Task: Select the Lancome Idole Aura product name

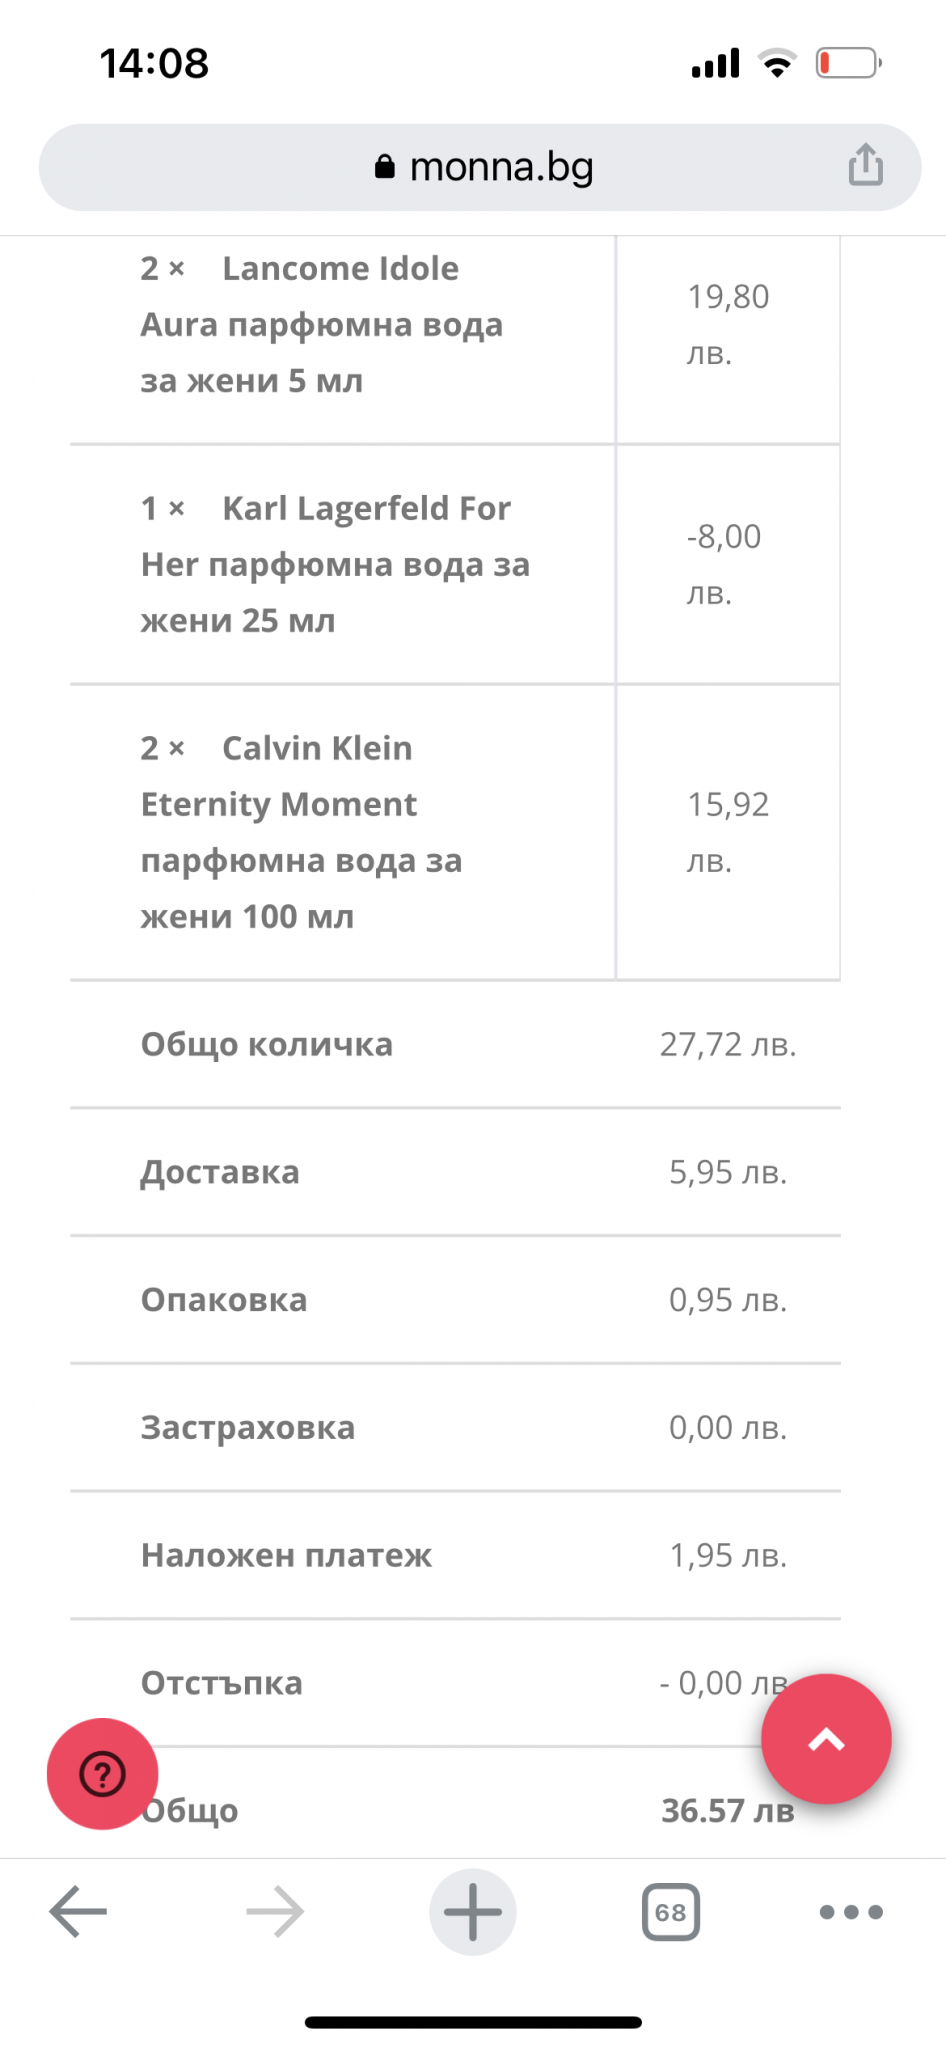Action: pos(320,324)
